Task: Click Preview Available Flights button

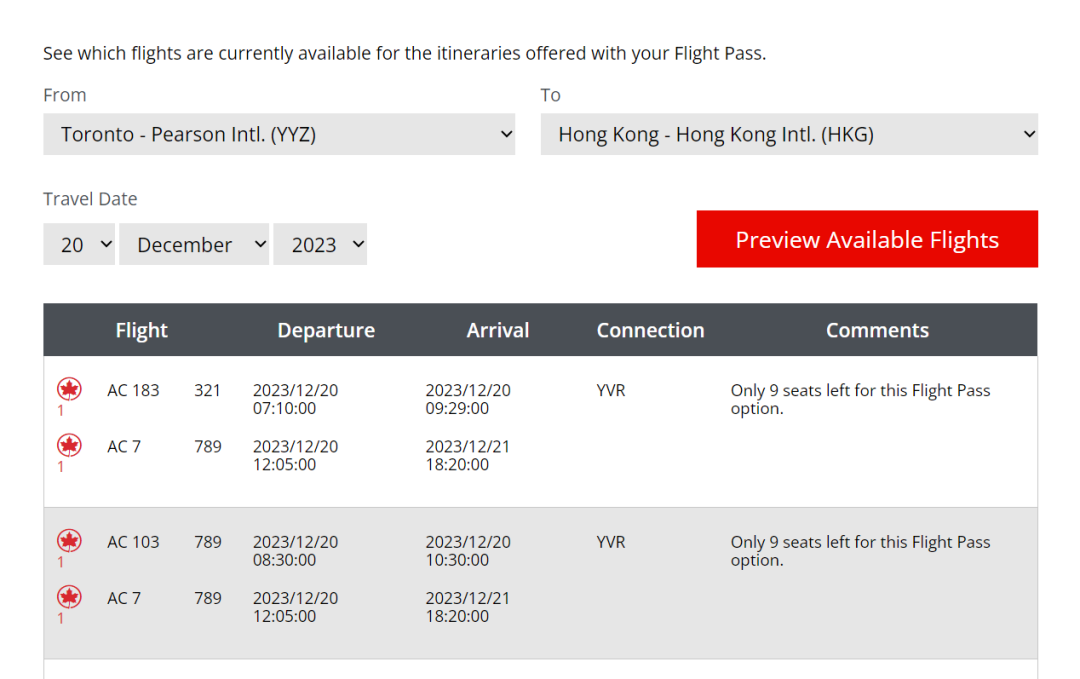Action: click(867, 239)
